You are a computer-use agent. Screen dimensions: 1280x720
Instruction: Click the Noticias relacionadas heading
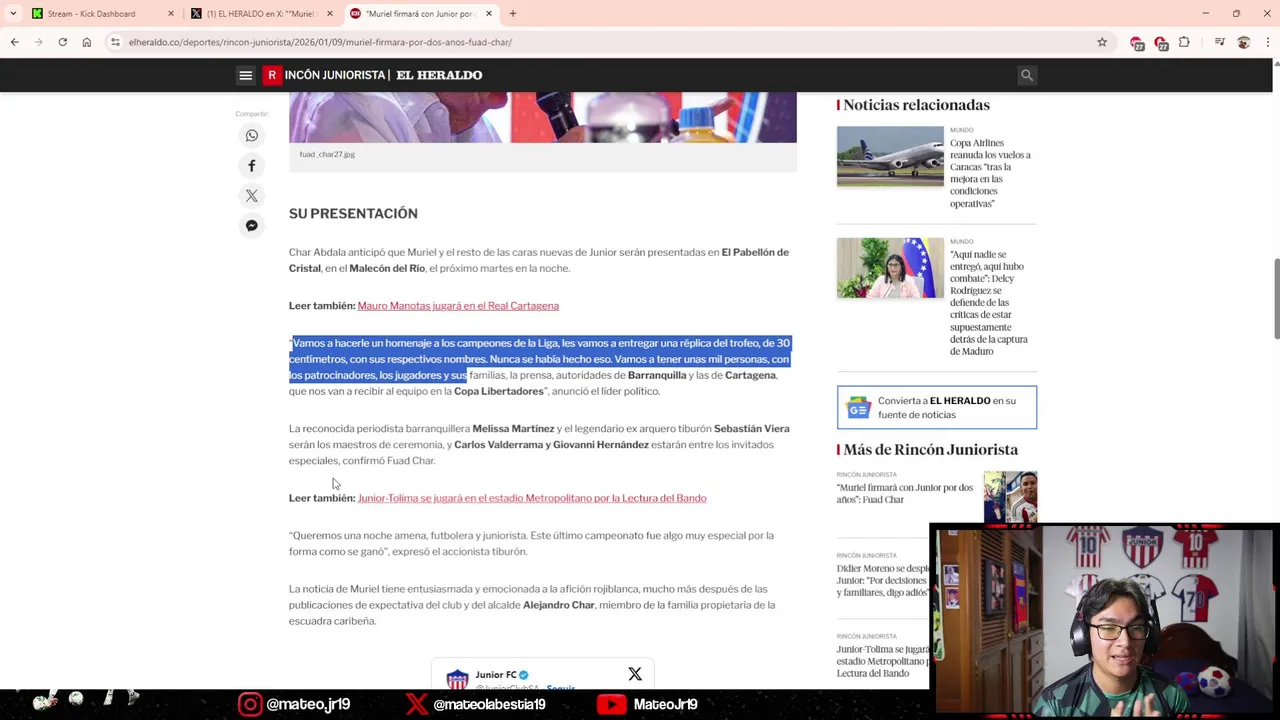(916, 105)
